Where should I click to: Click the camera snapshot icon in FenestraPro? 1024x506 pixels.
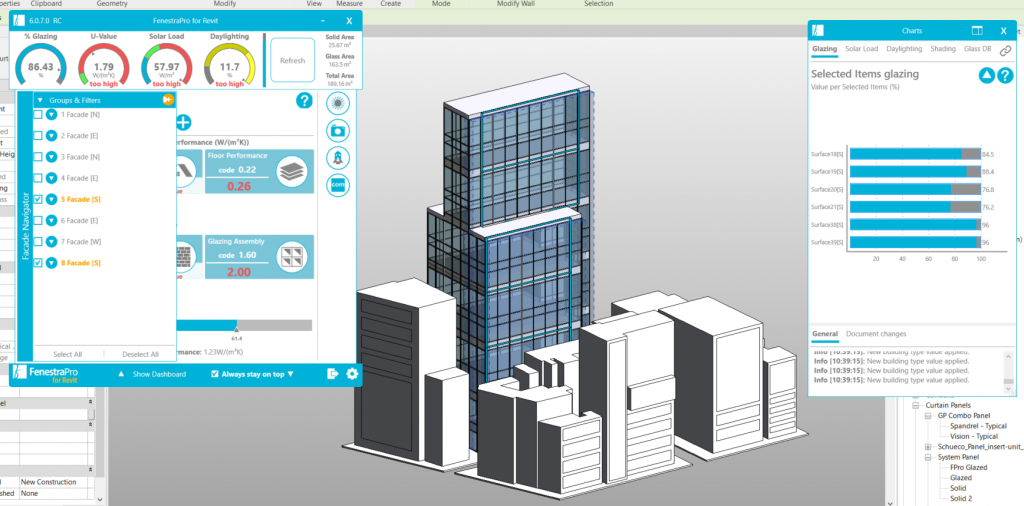[338, 131]
